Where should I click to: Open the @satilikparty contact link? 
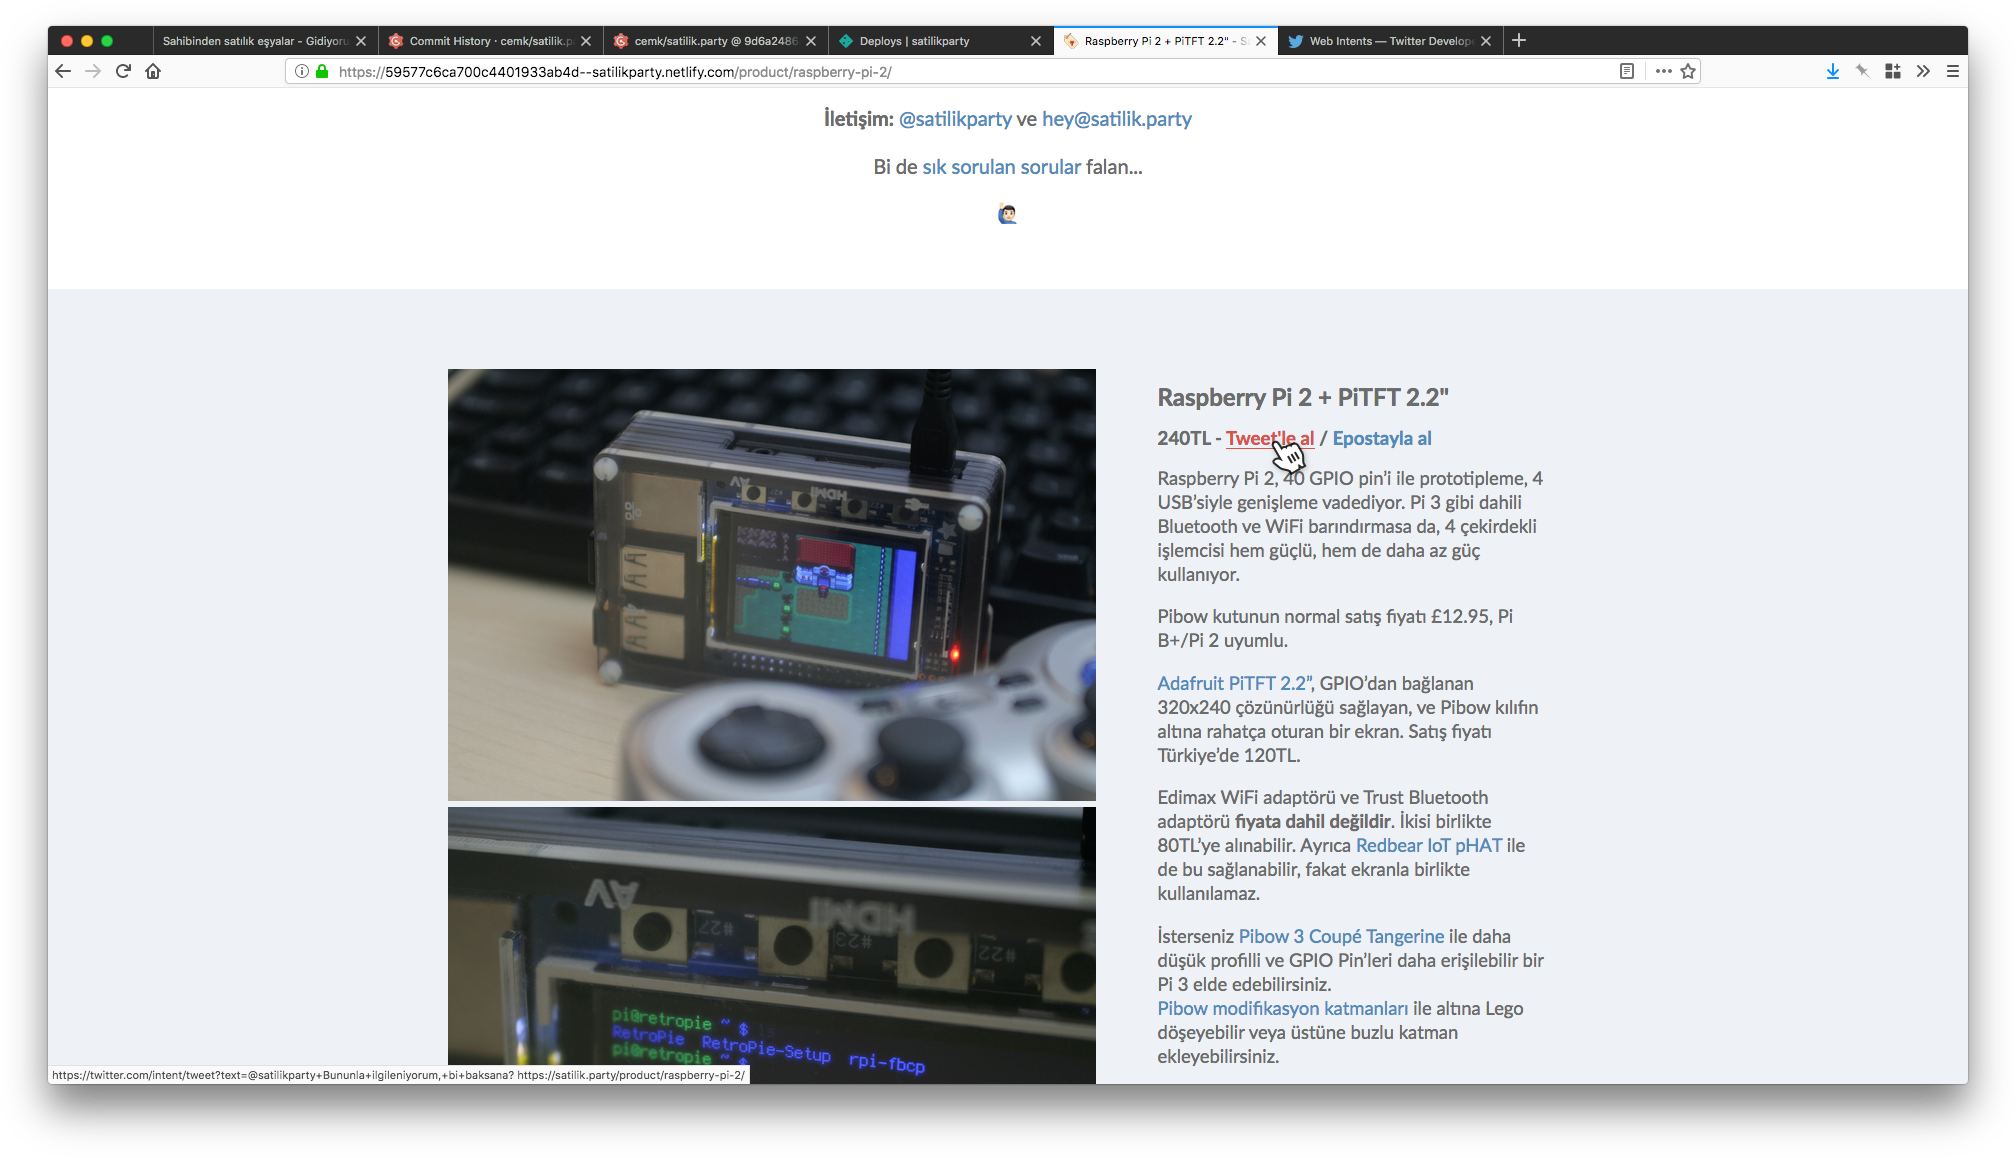(955, 119)
